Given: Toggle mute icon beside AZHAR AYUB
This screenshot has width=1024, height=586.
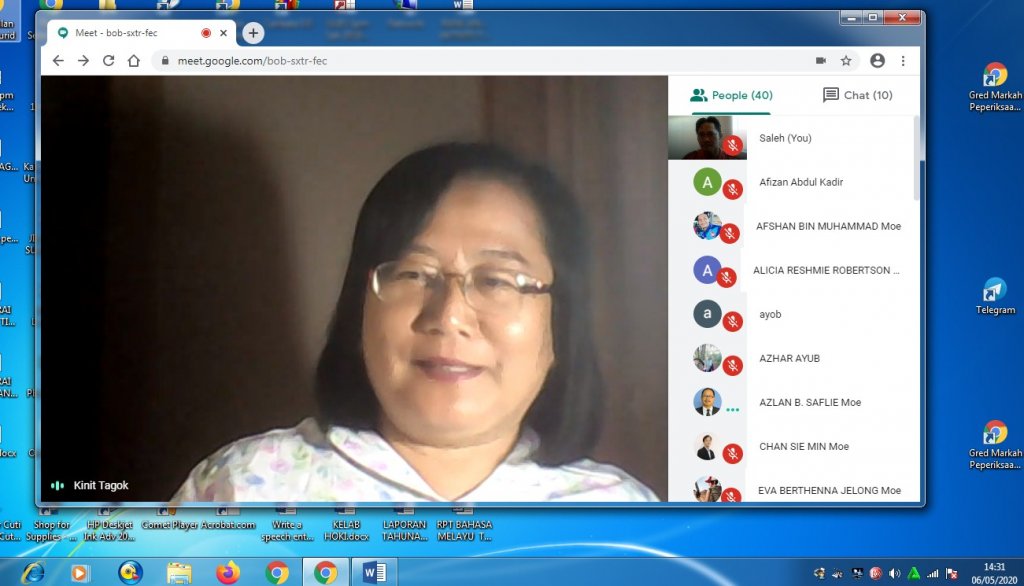Looking at the screenshot, I should click(x=733, y=365).
